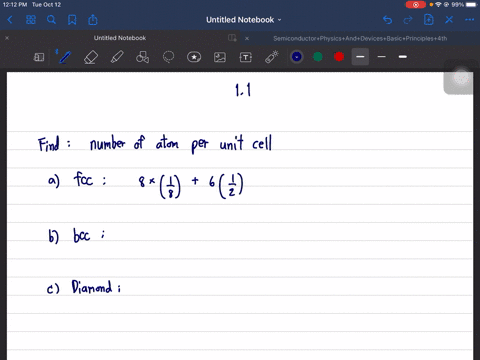
Task: Choose the green pen color
Action: click(318, 57)
